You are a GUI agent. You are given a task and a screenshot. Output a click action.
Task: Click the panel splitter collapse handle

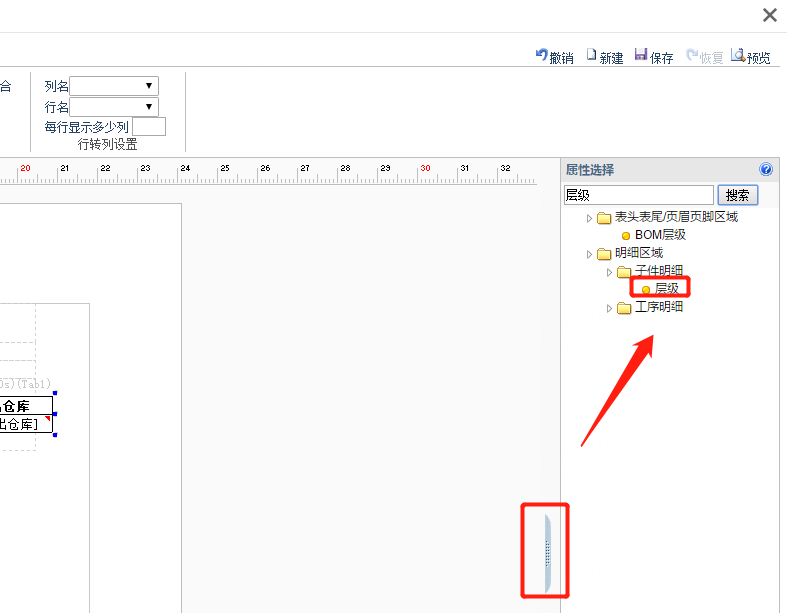pyautogui.click(x=548, y=553)
